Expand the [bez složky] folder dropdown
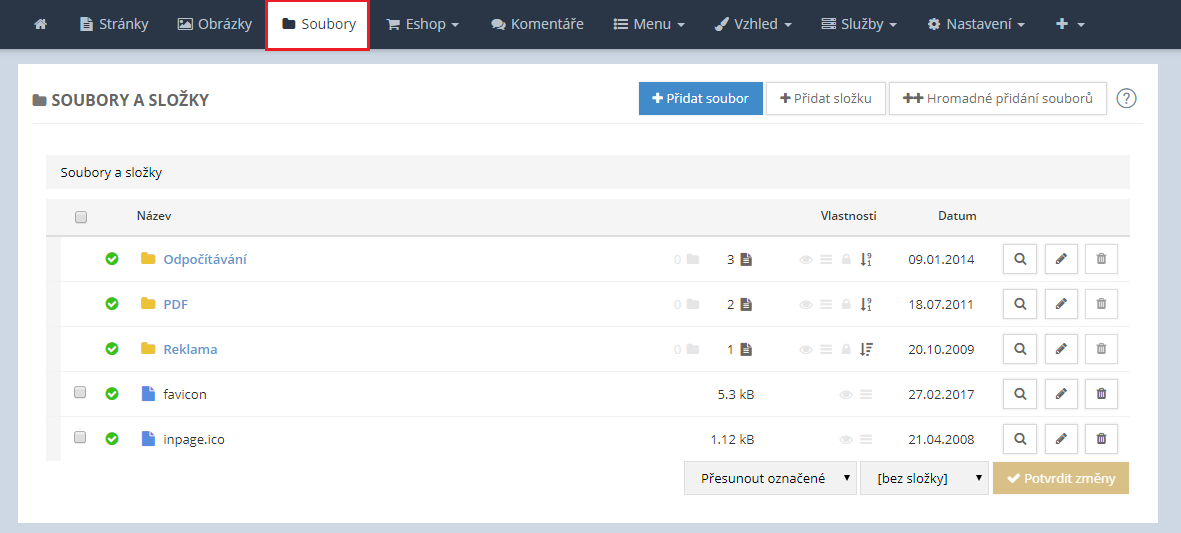1181x533 pixels. (x=924, y=478)
